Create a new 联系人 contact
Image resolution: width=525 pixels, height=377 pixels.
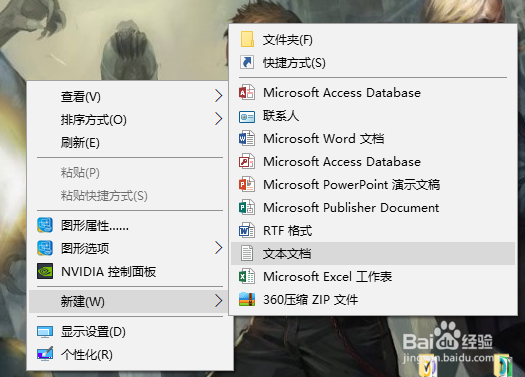tap(373, 116)
